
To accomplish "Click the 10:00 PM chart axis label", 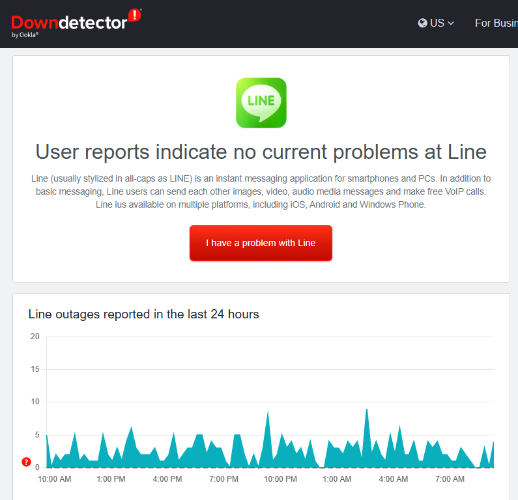I will coord(280,479).
